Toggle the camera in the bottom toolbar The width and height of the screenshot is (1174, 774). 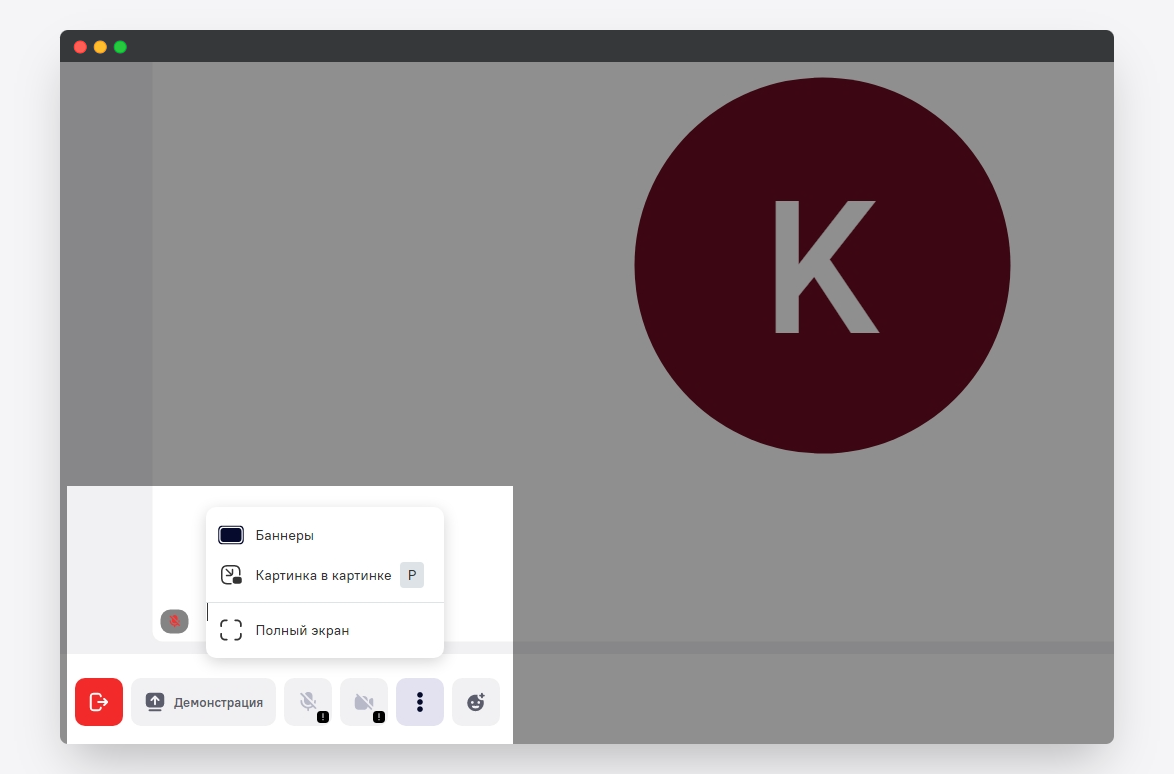[x=363, y=701]
